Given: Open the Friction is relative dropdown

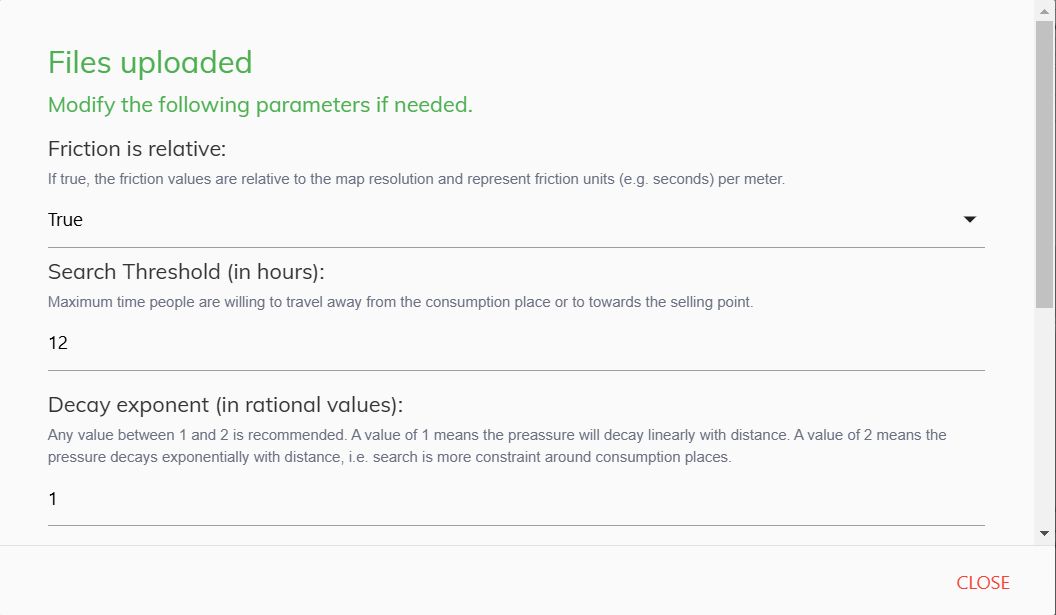Looking at the screenshot, I should 515,220.
